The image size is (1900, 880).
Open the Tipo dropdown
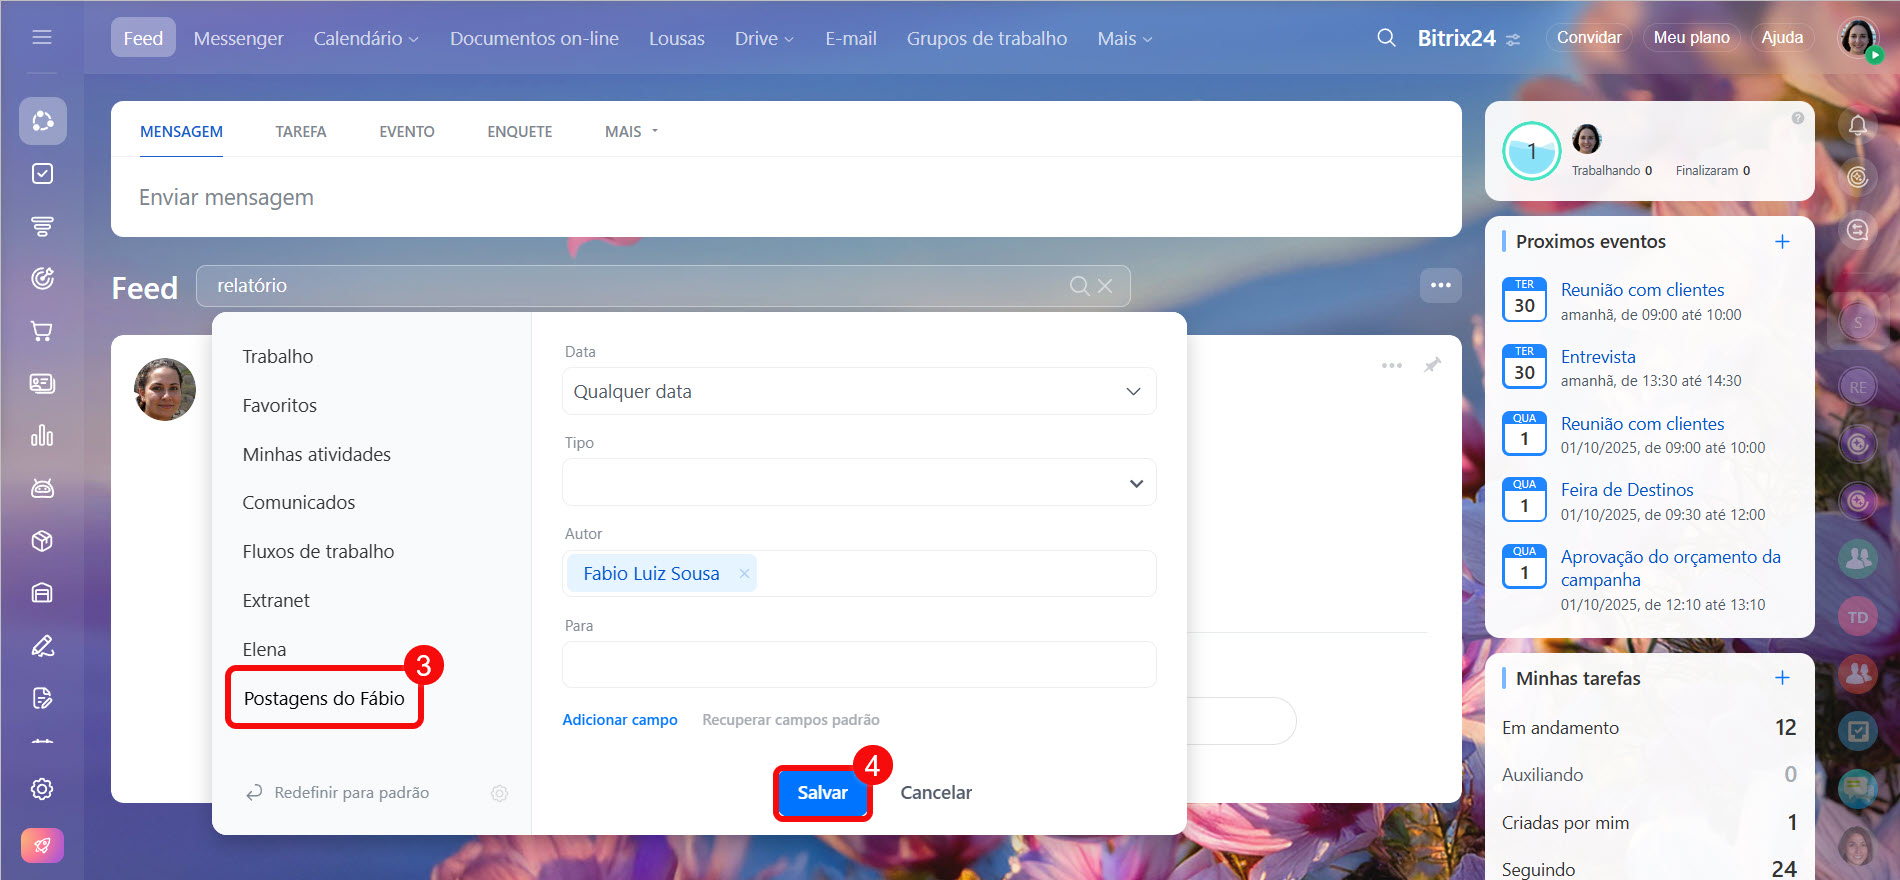(x=858, y=483)
